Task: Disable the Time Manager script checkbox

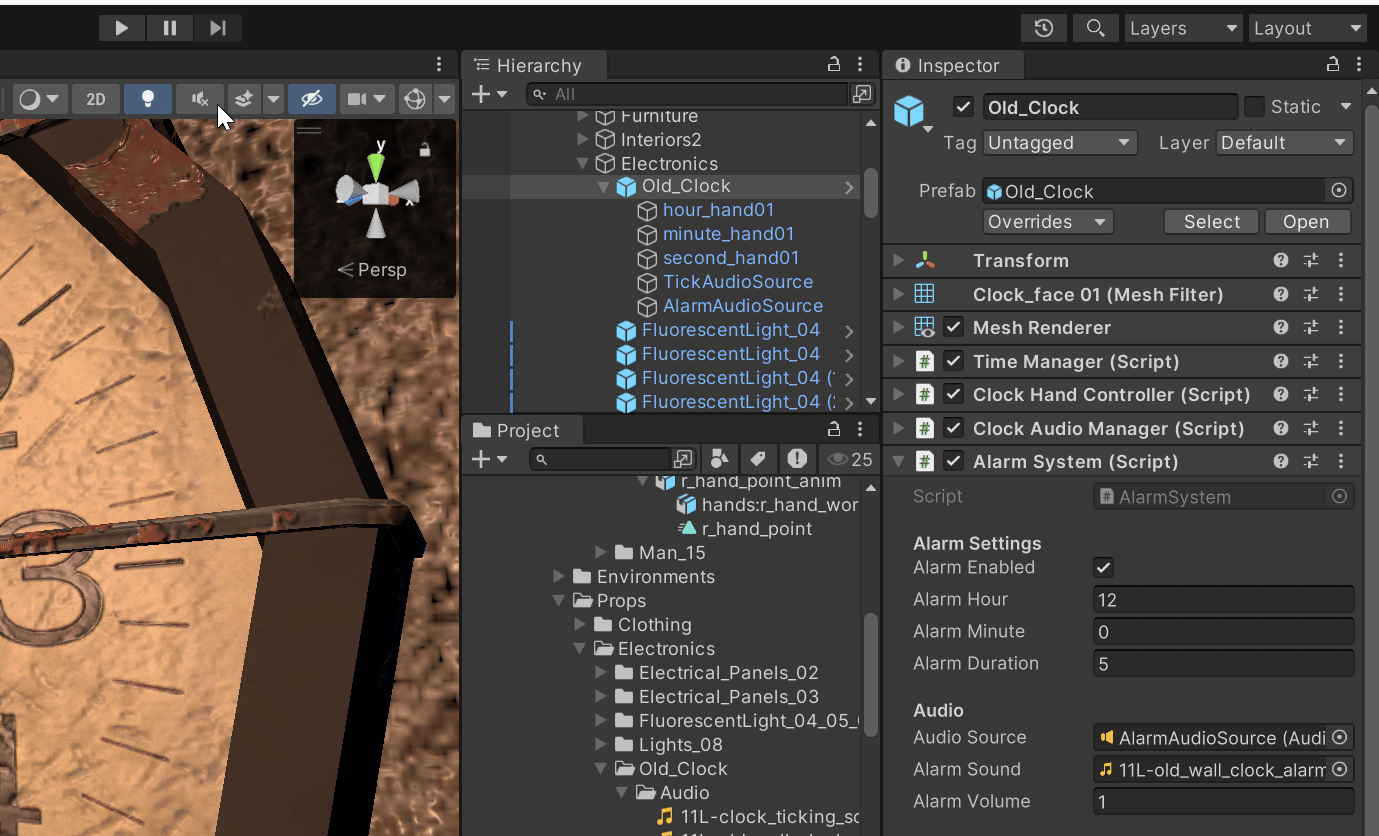Action: (954, 362)
